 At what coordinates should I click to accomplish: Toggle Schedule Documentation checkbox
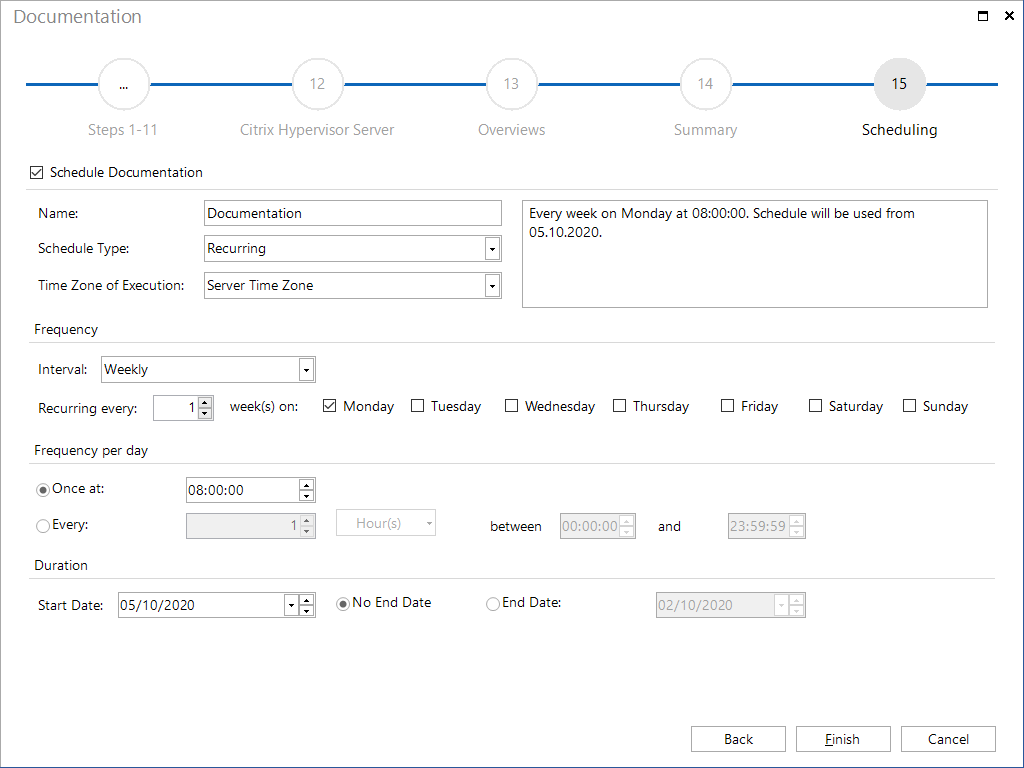click(37, 172)
